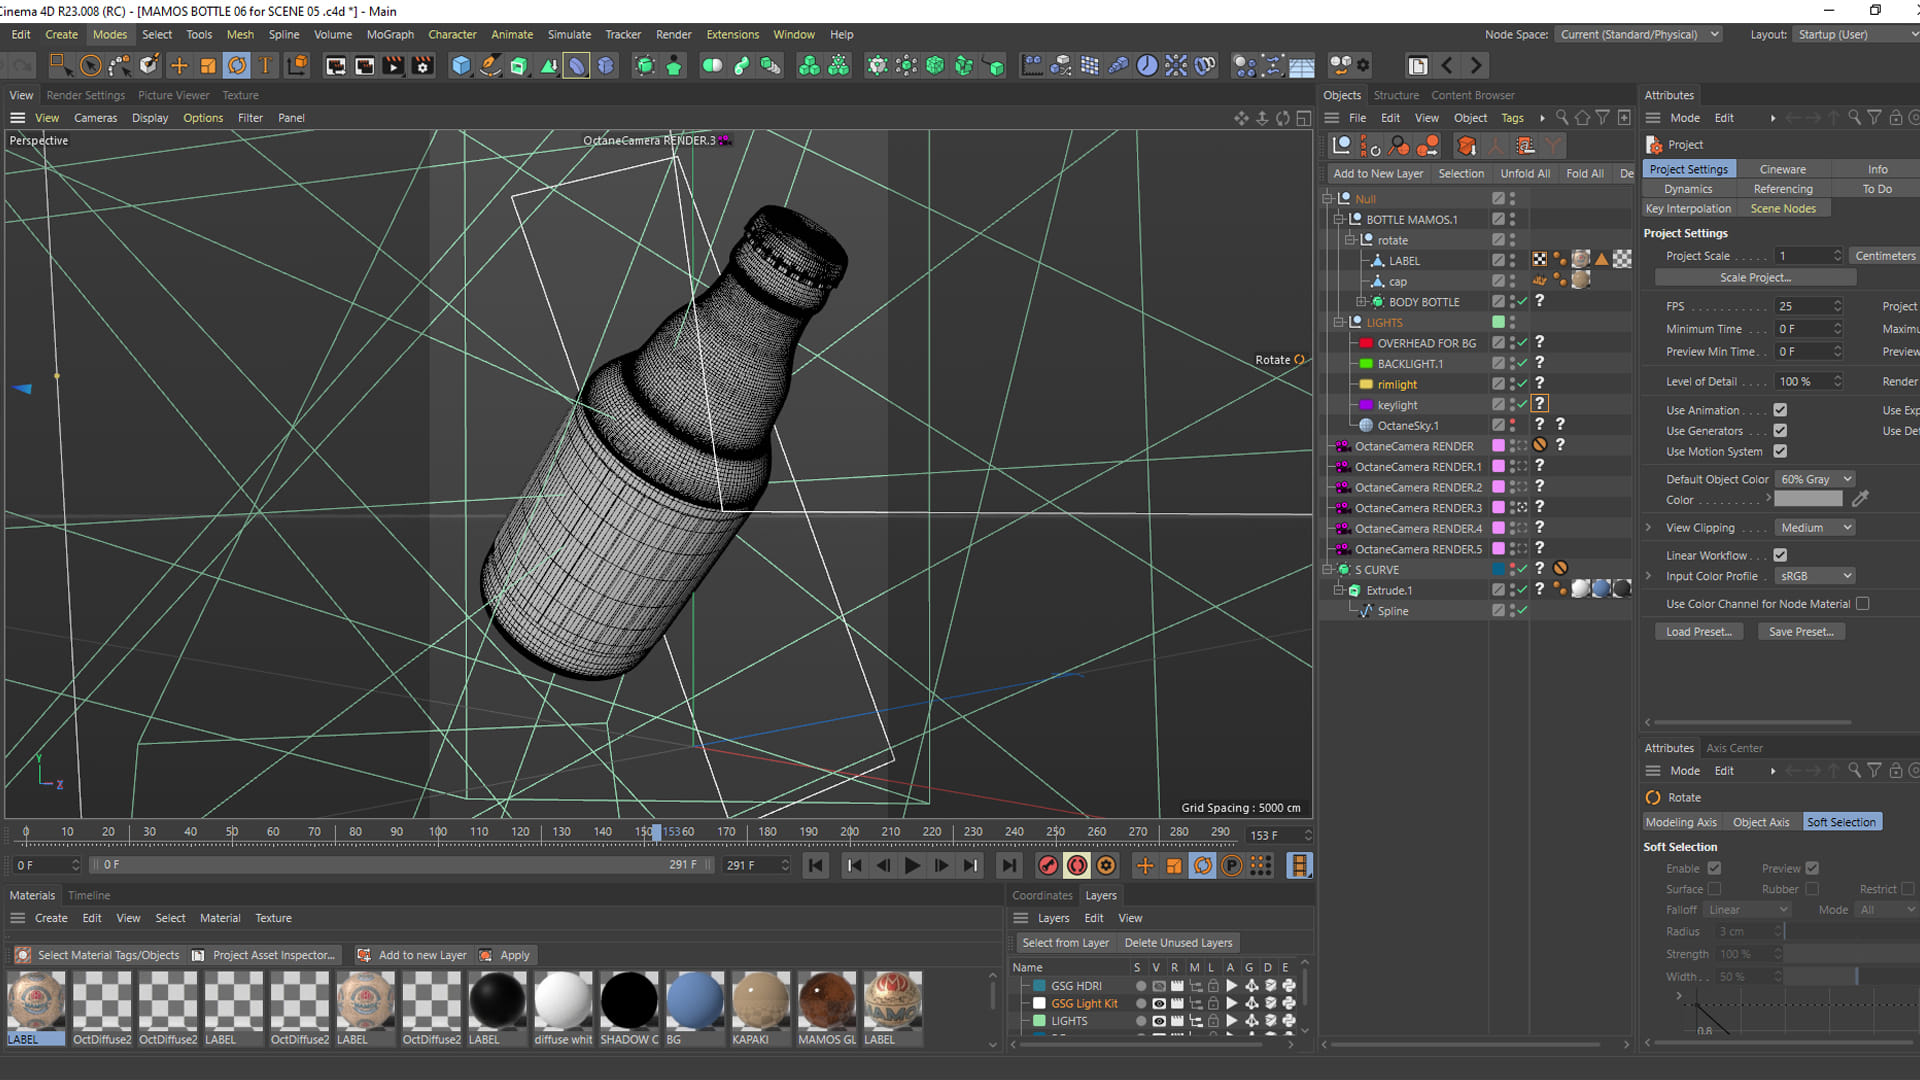Open Input Color Profile sRGB dropdown
Screen dimensions: 1920x1080
pyautogui.click(x=1815, y=576)
